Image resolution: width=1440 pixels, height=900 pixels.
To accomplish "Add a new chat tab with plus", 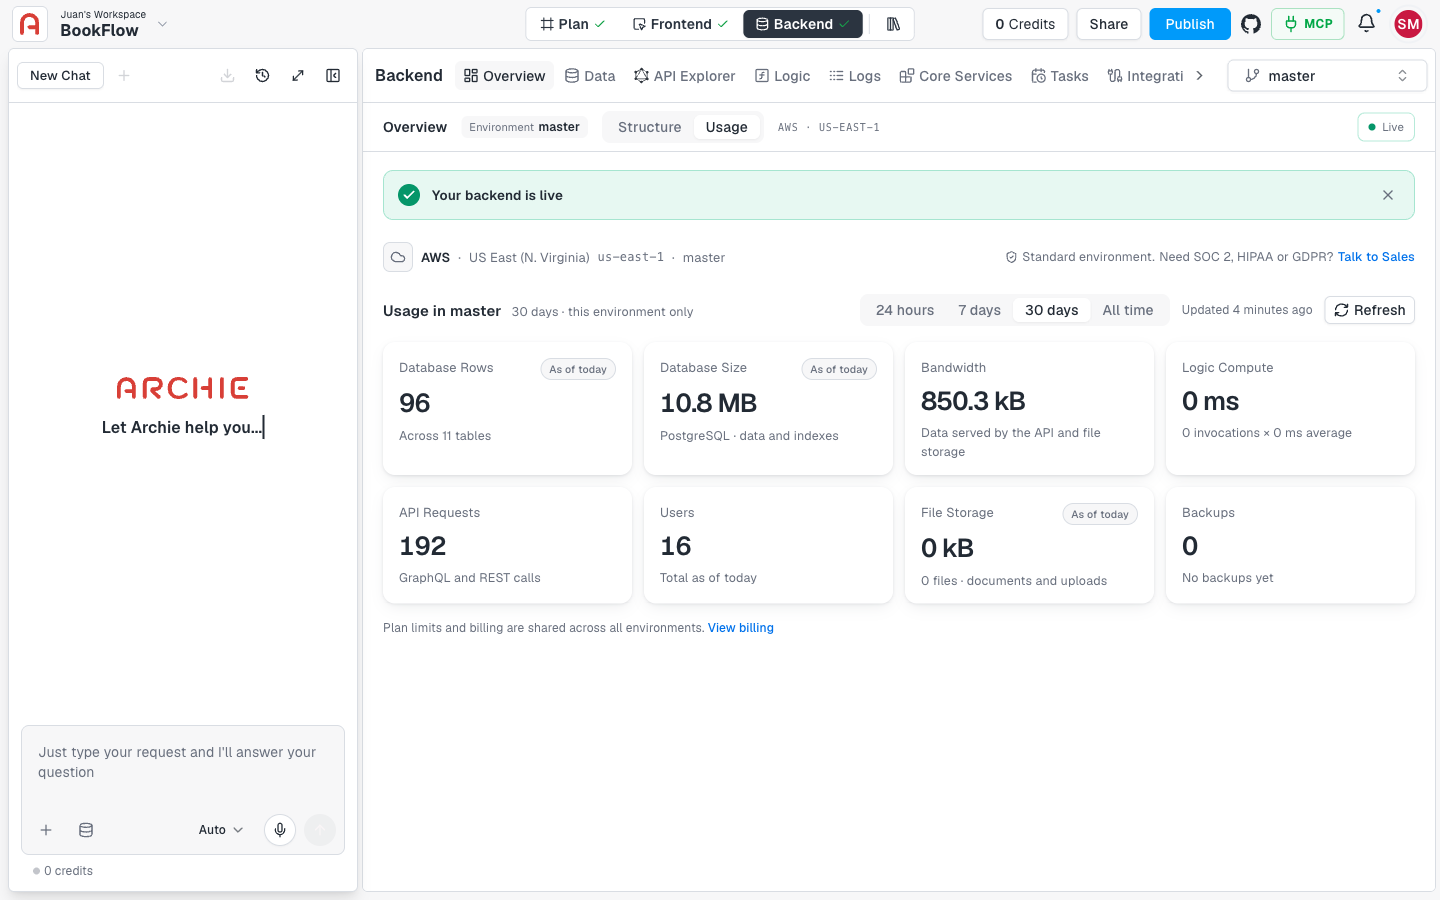I will [x=124, y=76].
